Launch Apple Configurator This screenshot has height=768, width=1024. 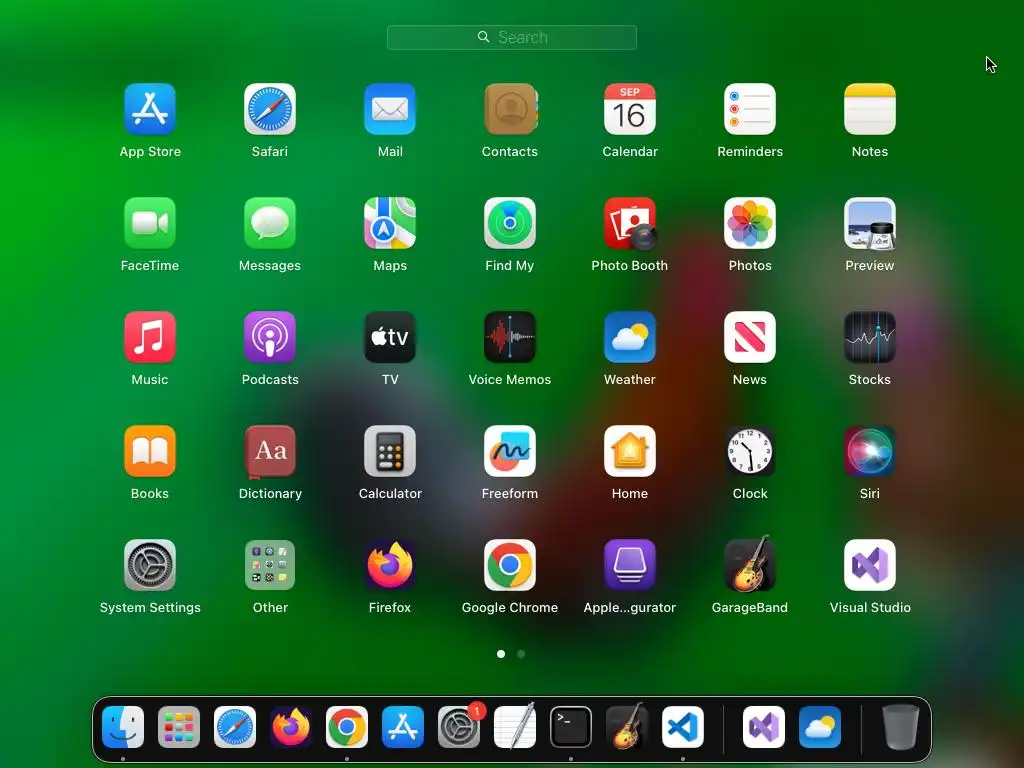(x=630, y=565)
